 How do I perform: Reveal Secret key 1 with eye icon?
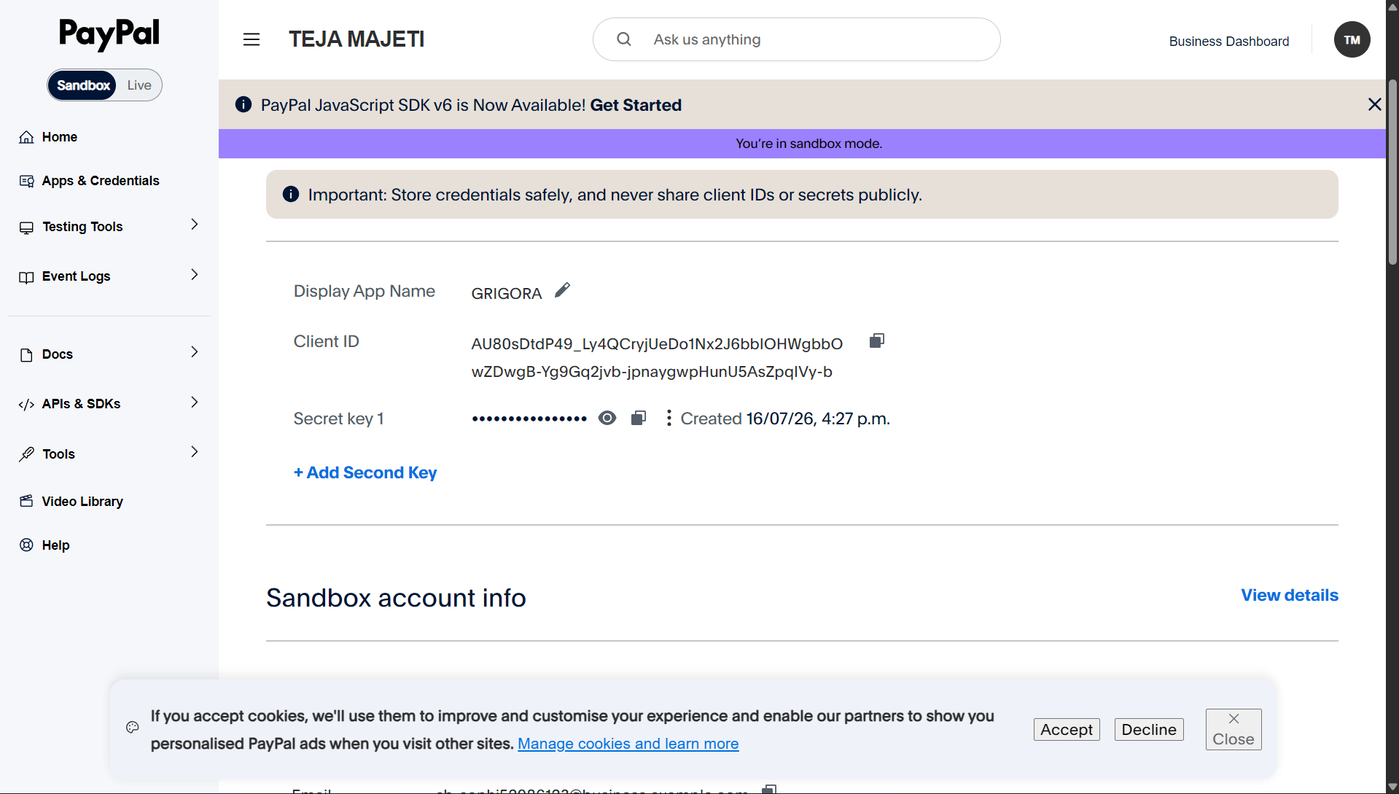607,418
